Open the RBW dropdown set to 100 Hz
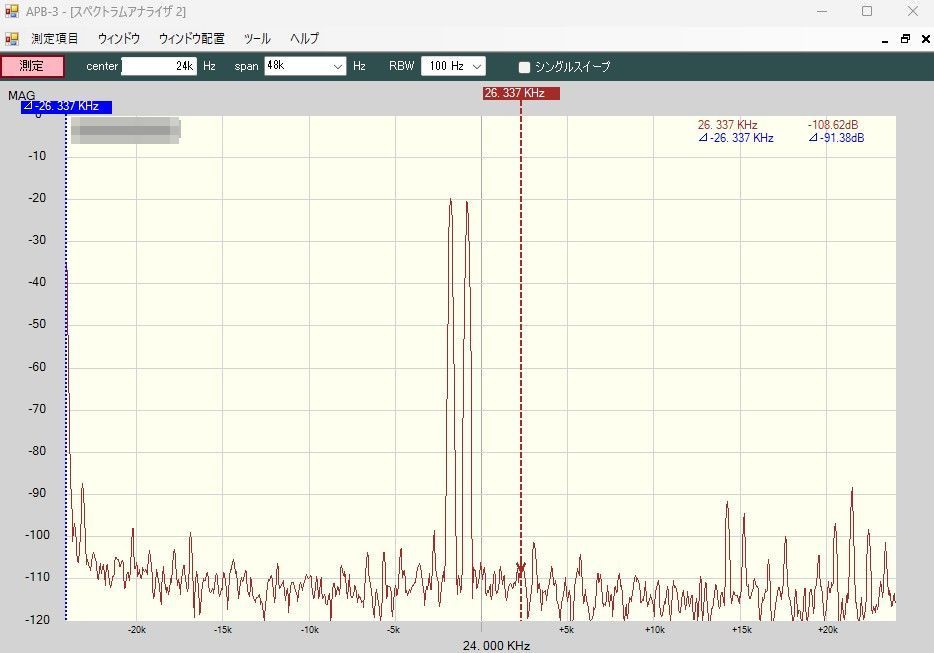 [477, 67]
